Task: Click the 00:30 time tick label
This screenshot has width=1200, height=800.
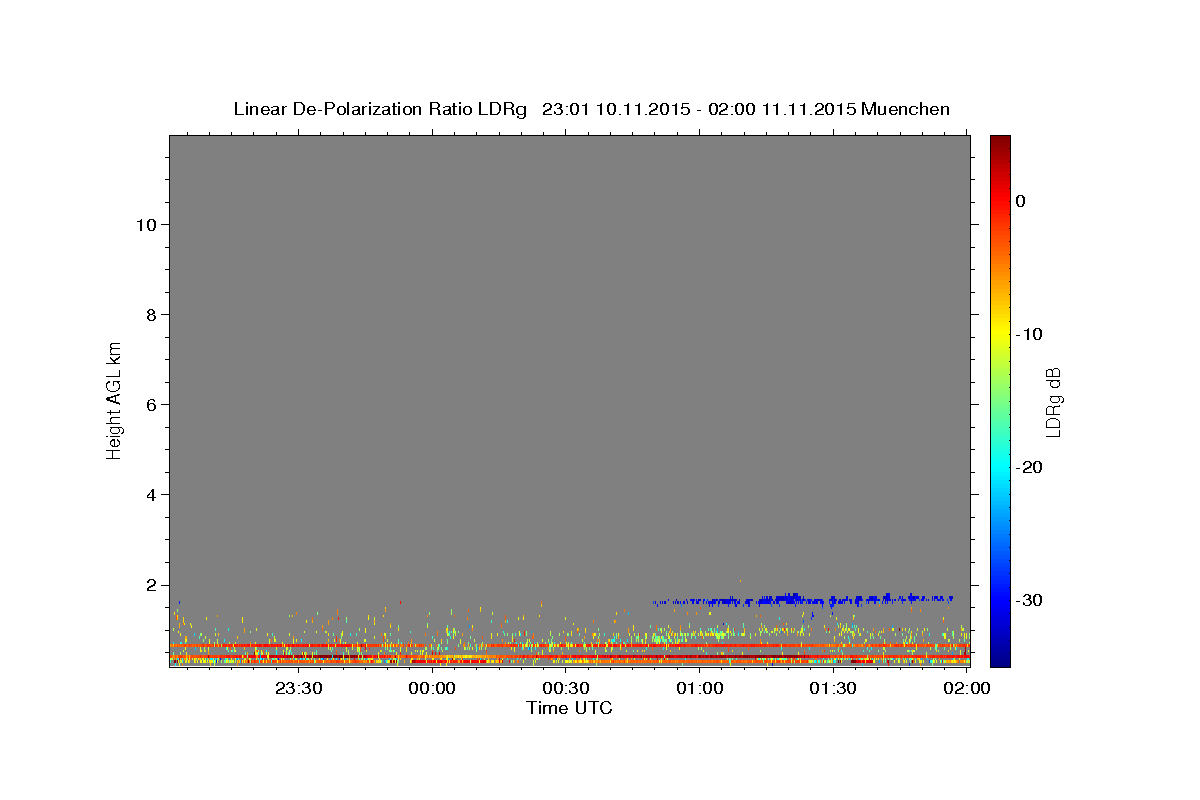Action: [x=566, y=688]
